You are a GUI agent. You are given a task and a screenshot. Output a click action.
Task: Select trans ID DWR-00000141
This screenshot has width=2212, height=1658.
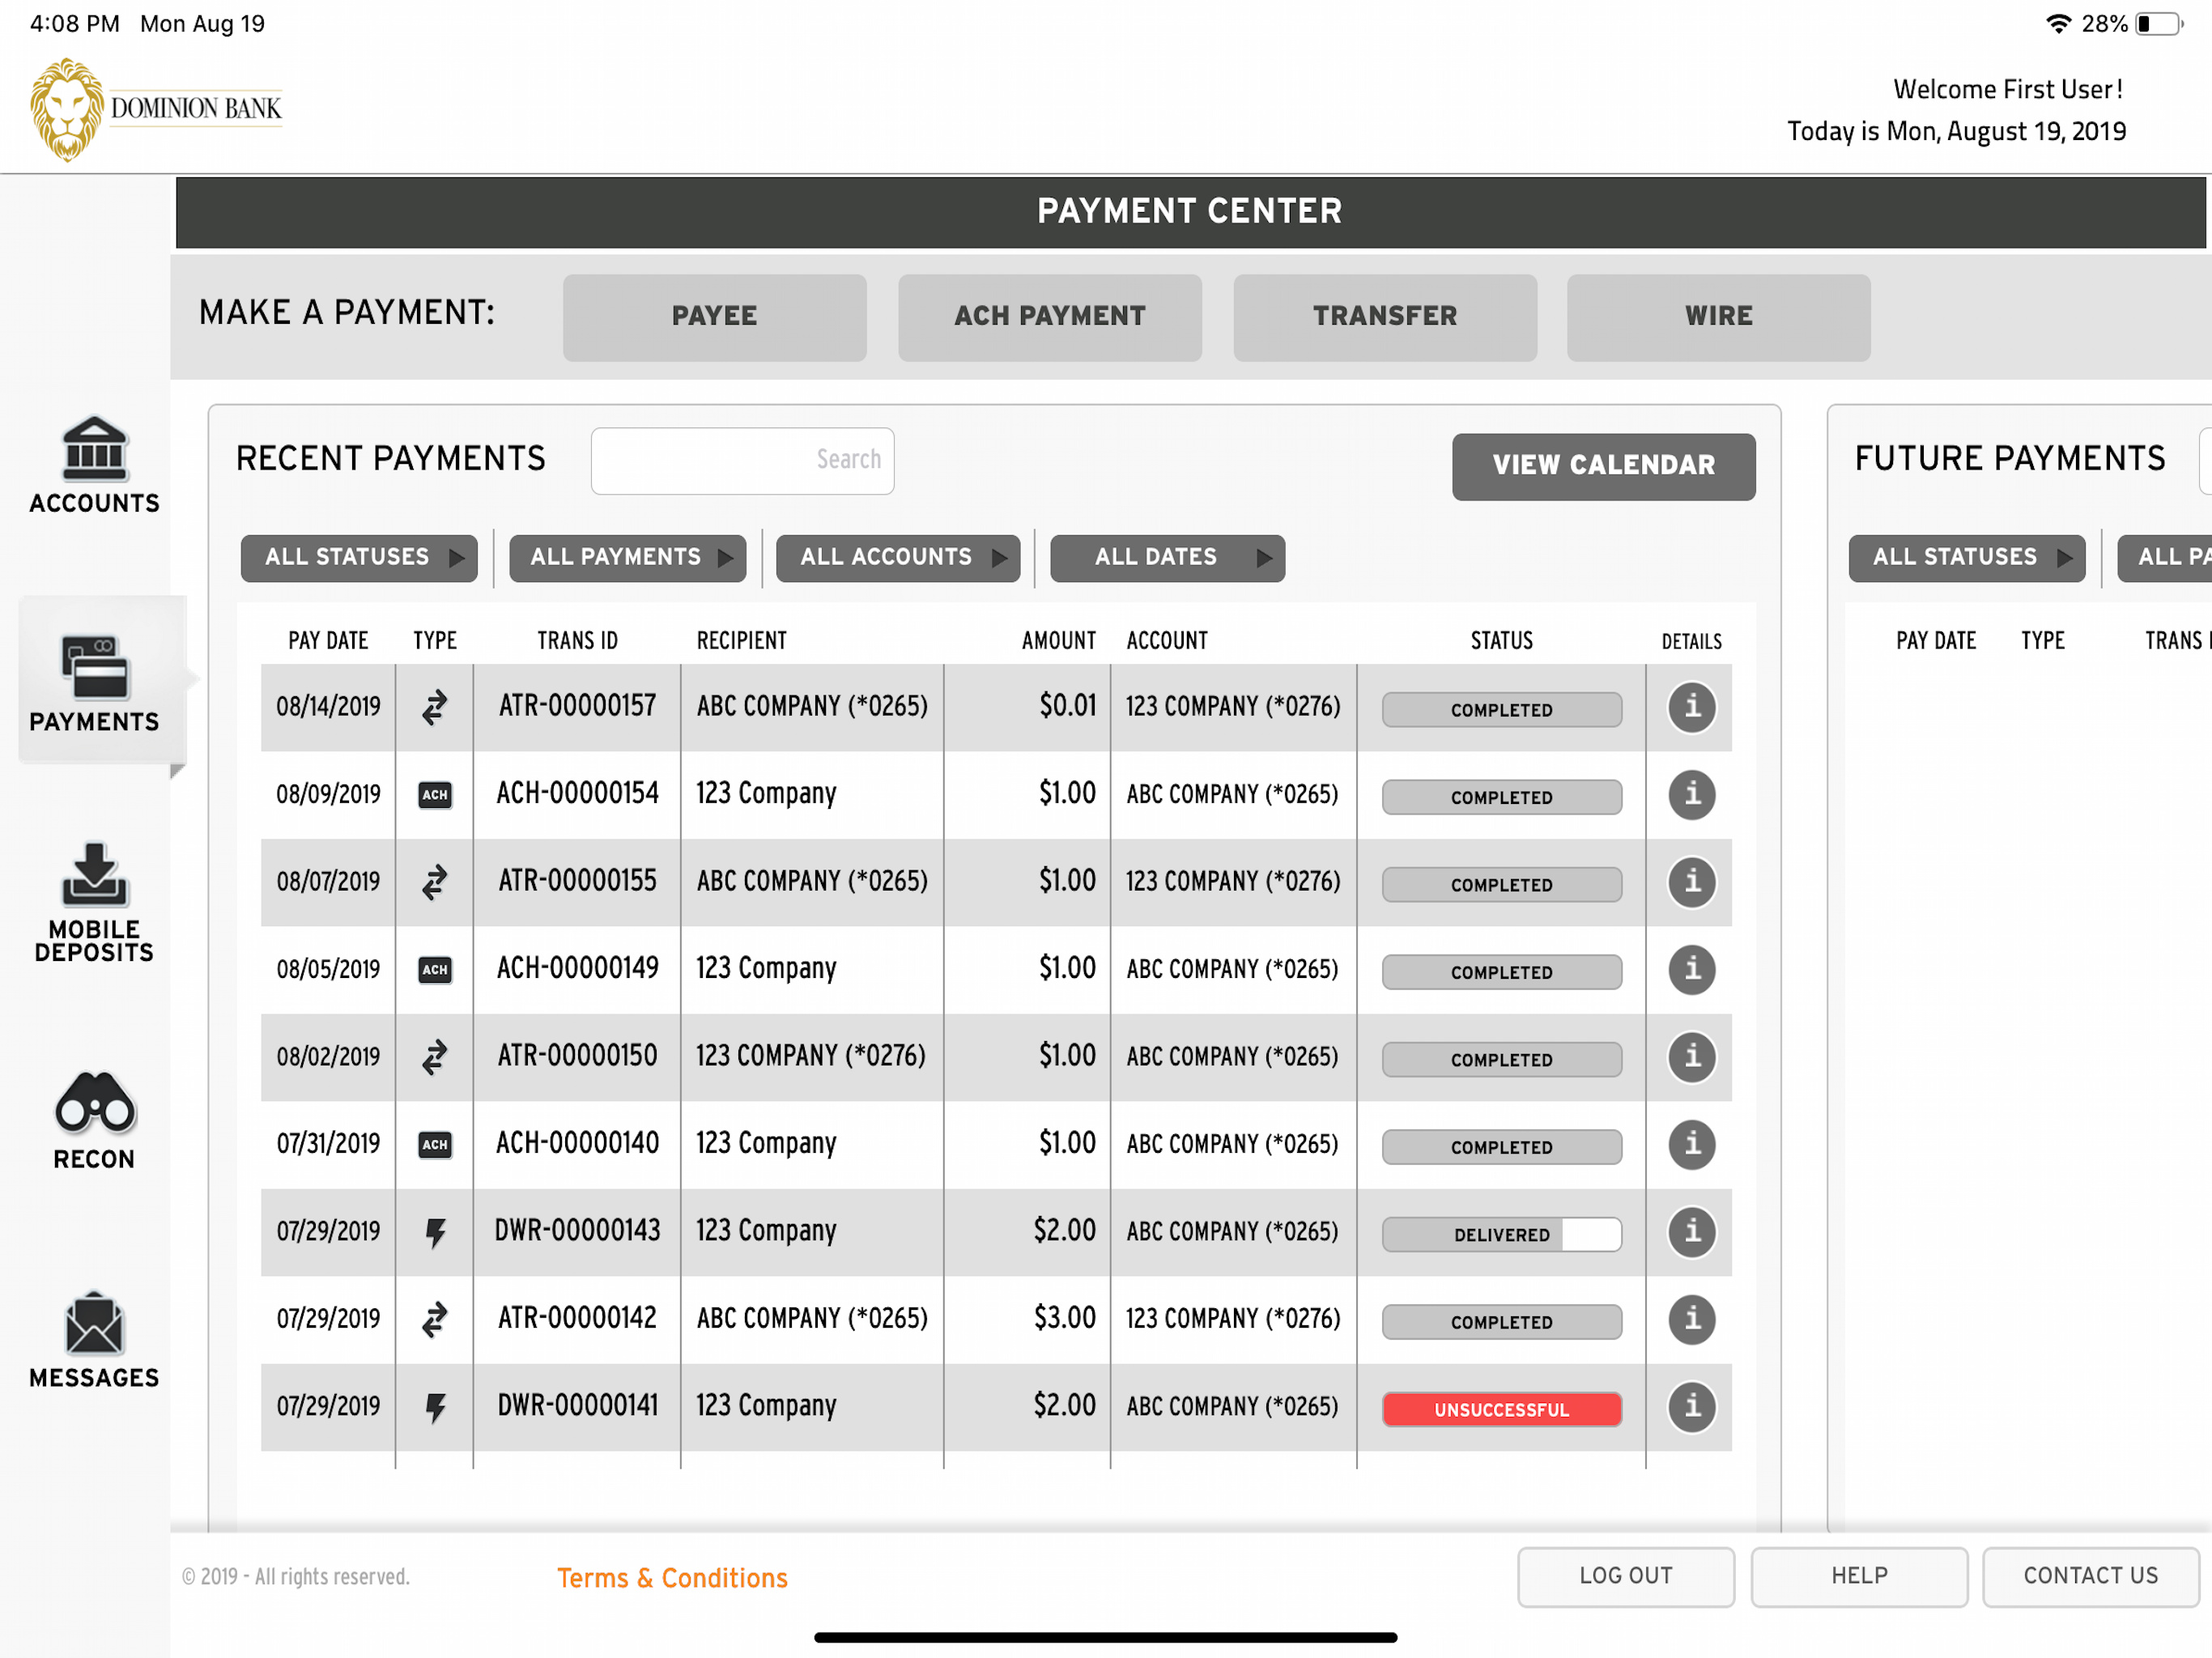(x=577, y=1405)
